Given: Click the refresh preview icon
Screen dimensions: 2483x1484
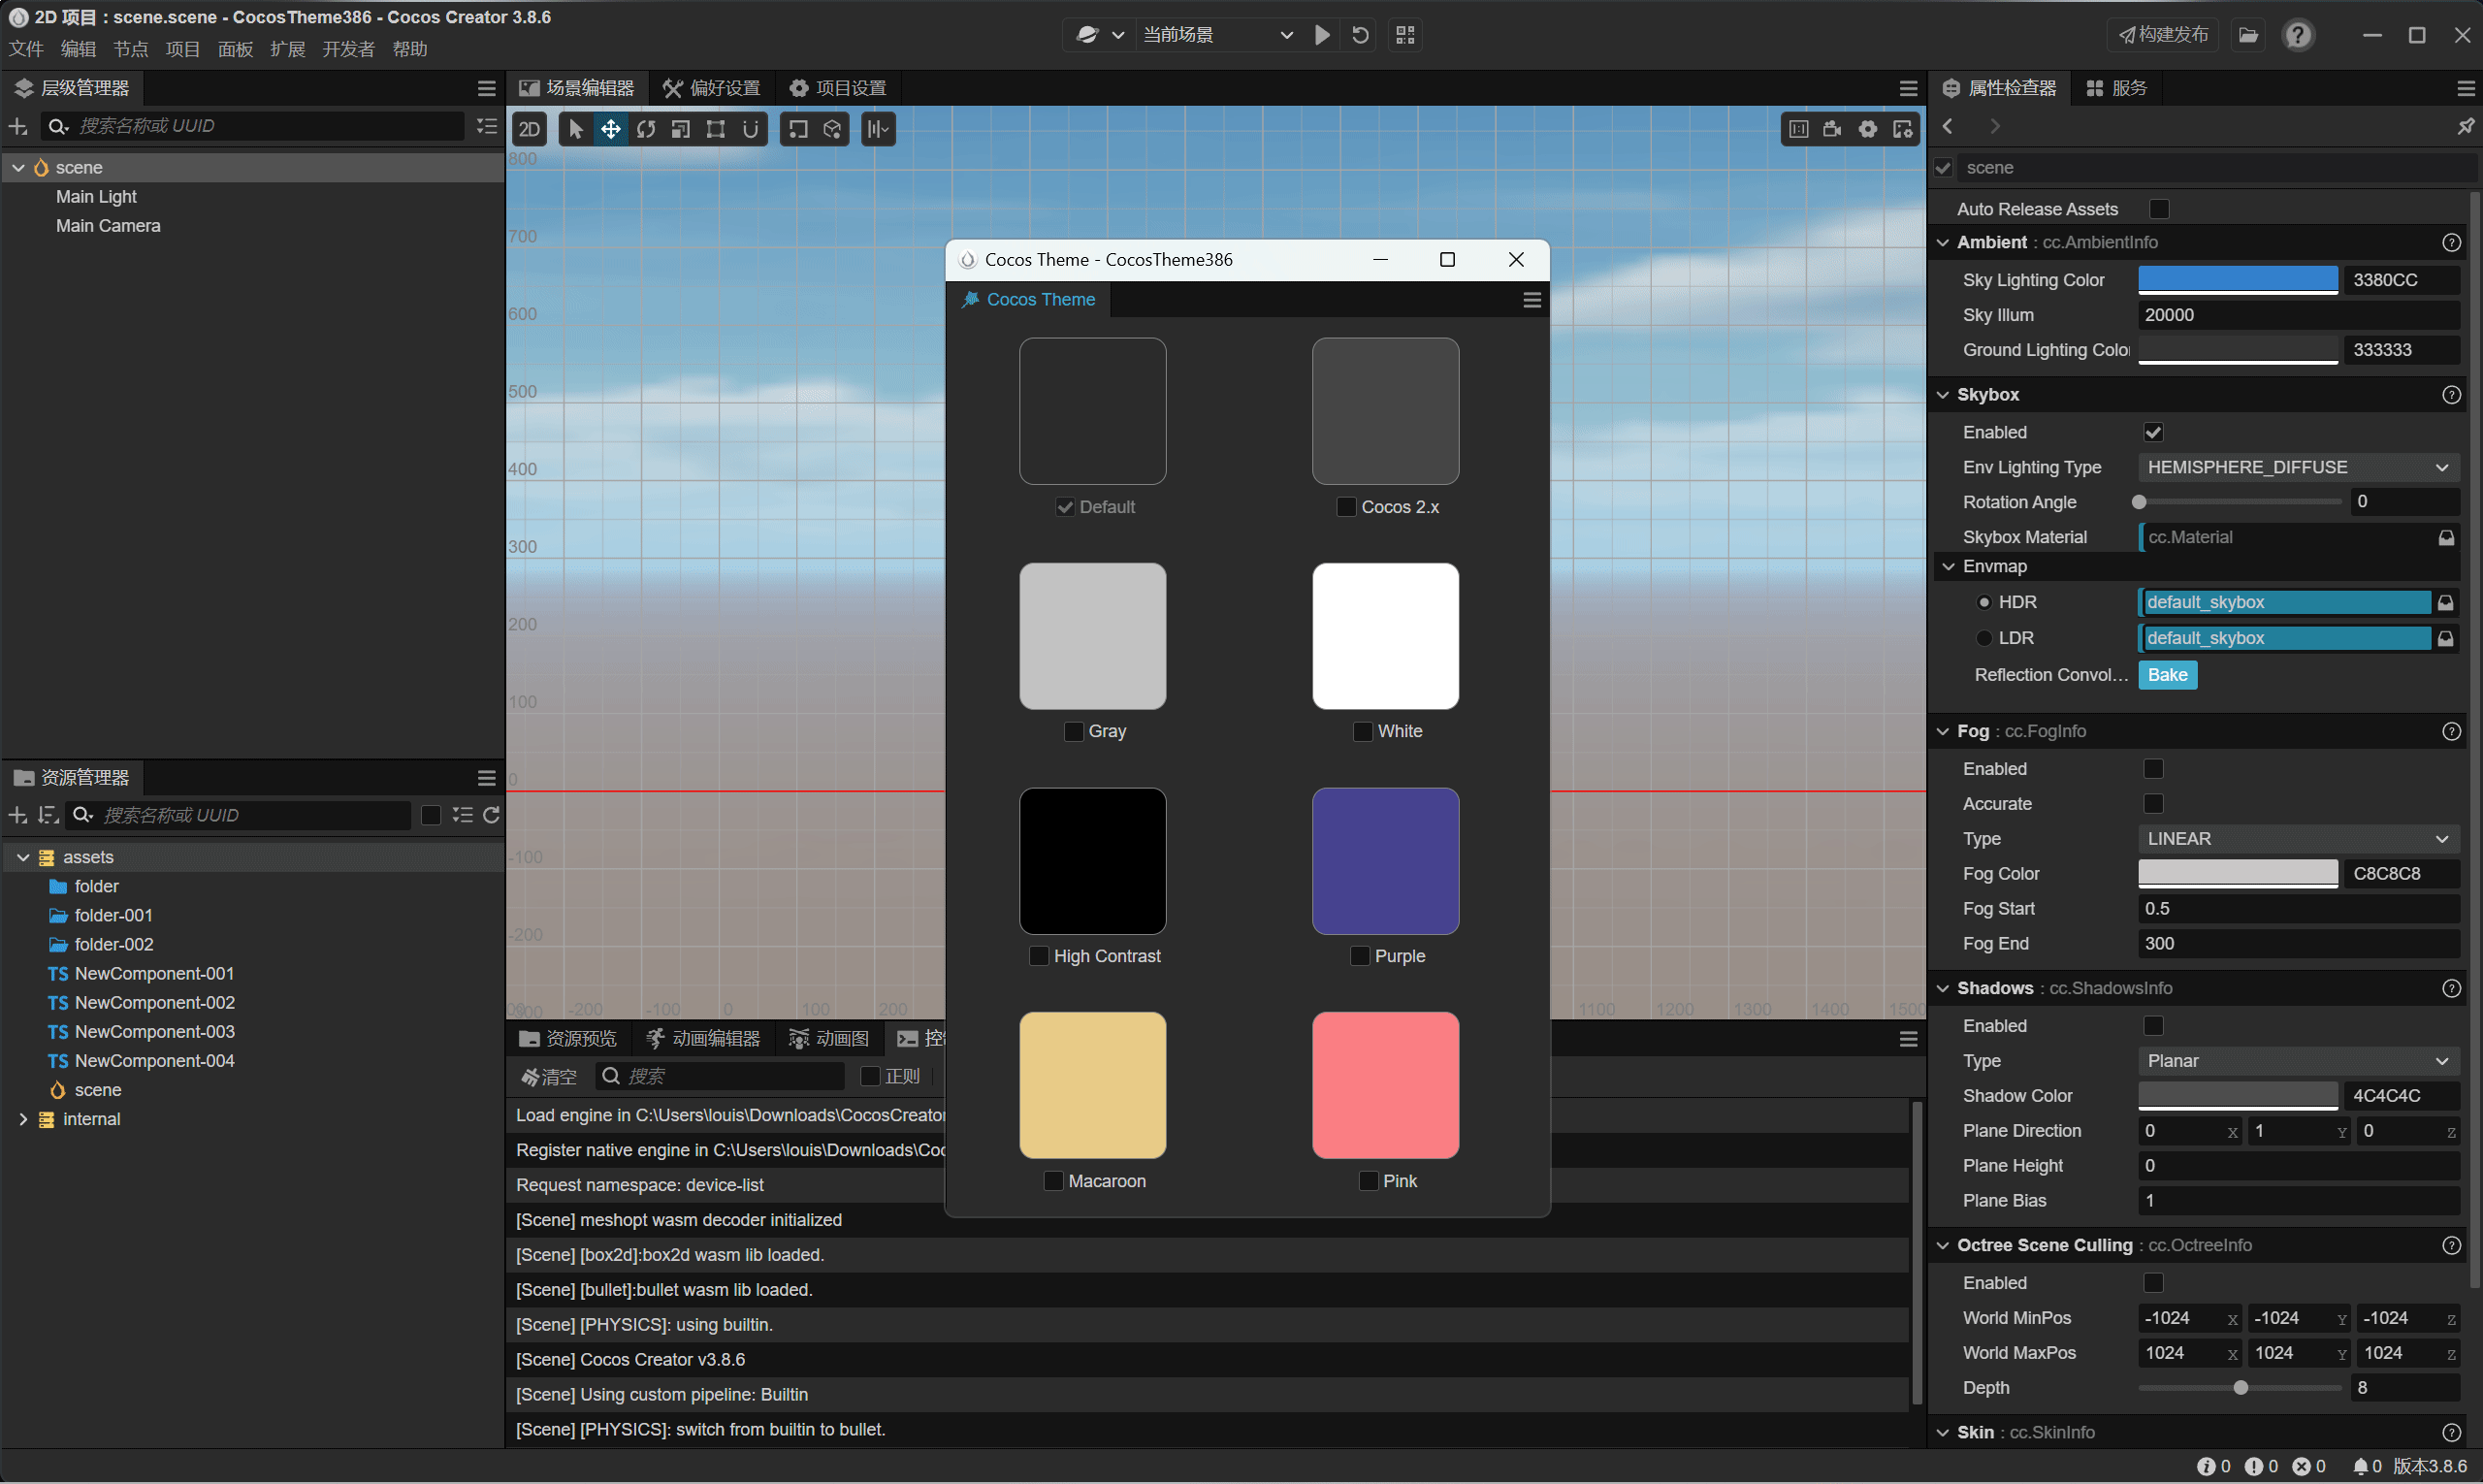Looking at the screenshot, I should click(1360, 35).
